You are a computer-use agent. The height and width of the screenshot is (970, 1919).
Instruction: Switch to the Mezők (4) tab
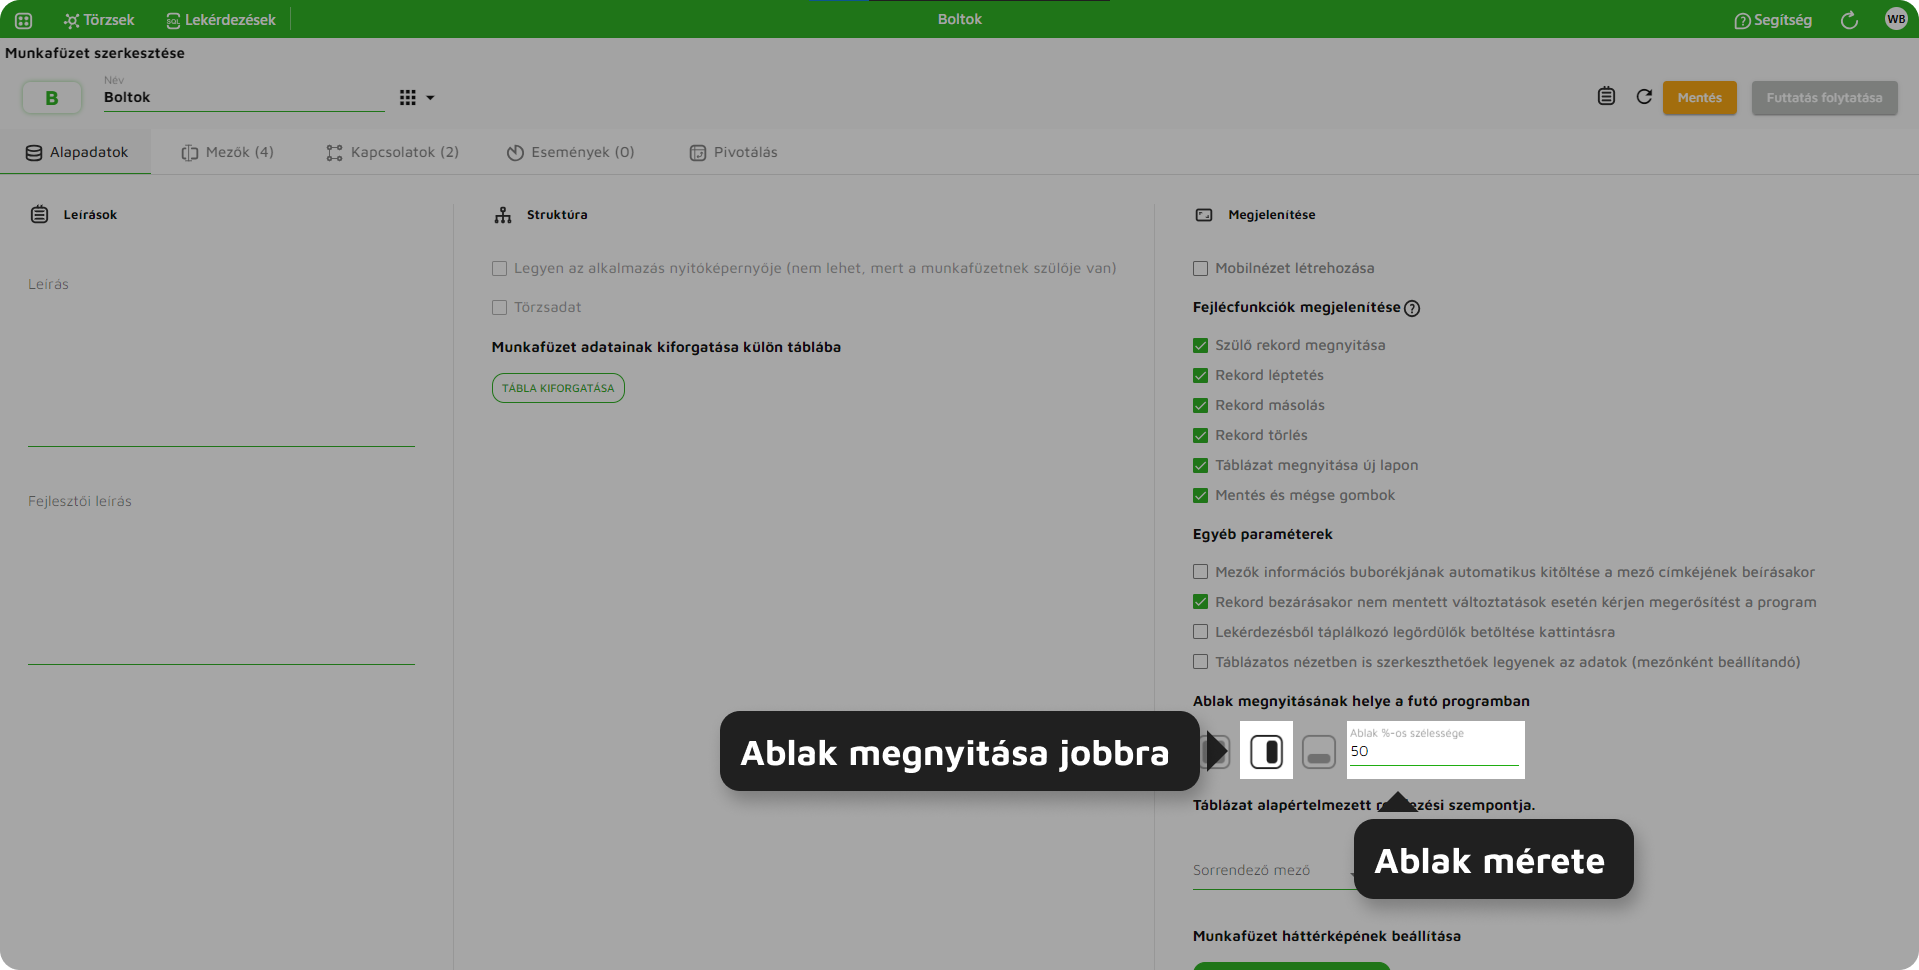point(227,152)
